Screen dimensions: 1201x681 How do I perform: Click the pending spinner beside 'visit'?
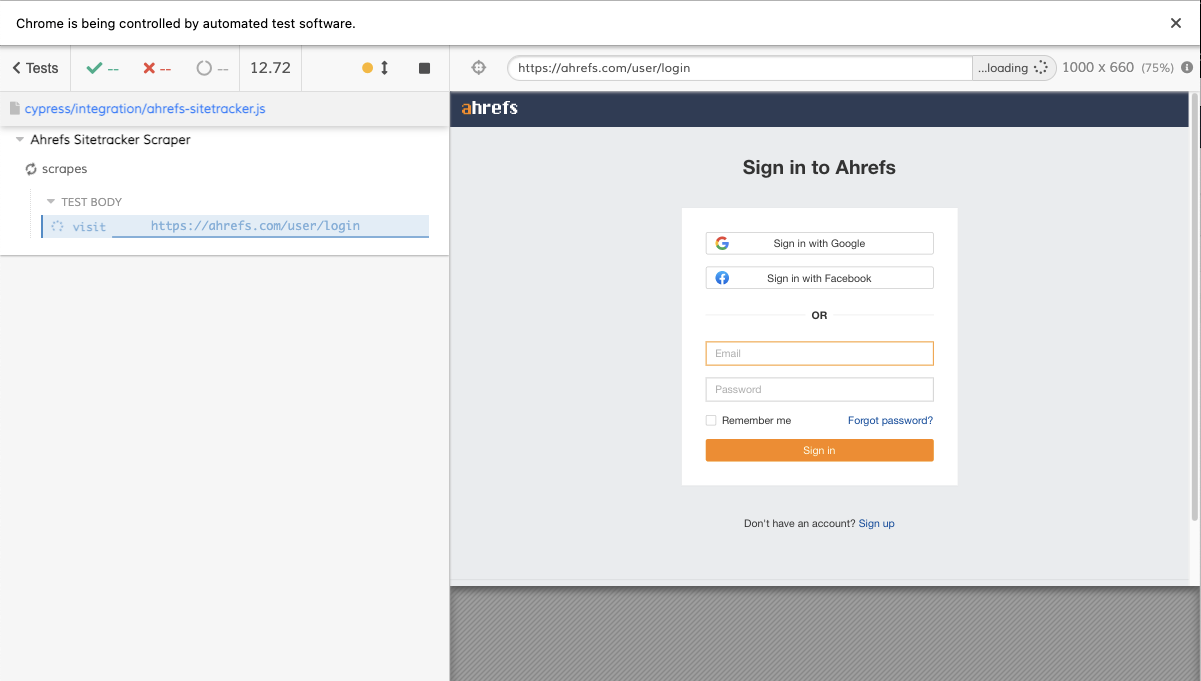(x=57, y=227)
